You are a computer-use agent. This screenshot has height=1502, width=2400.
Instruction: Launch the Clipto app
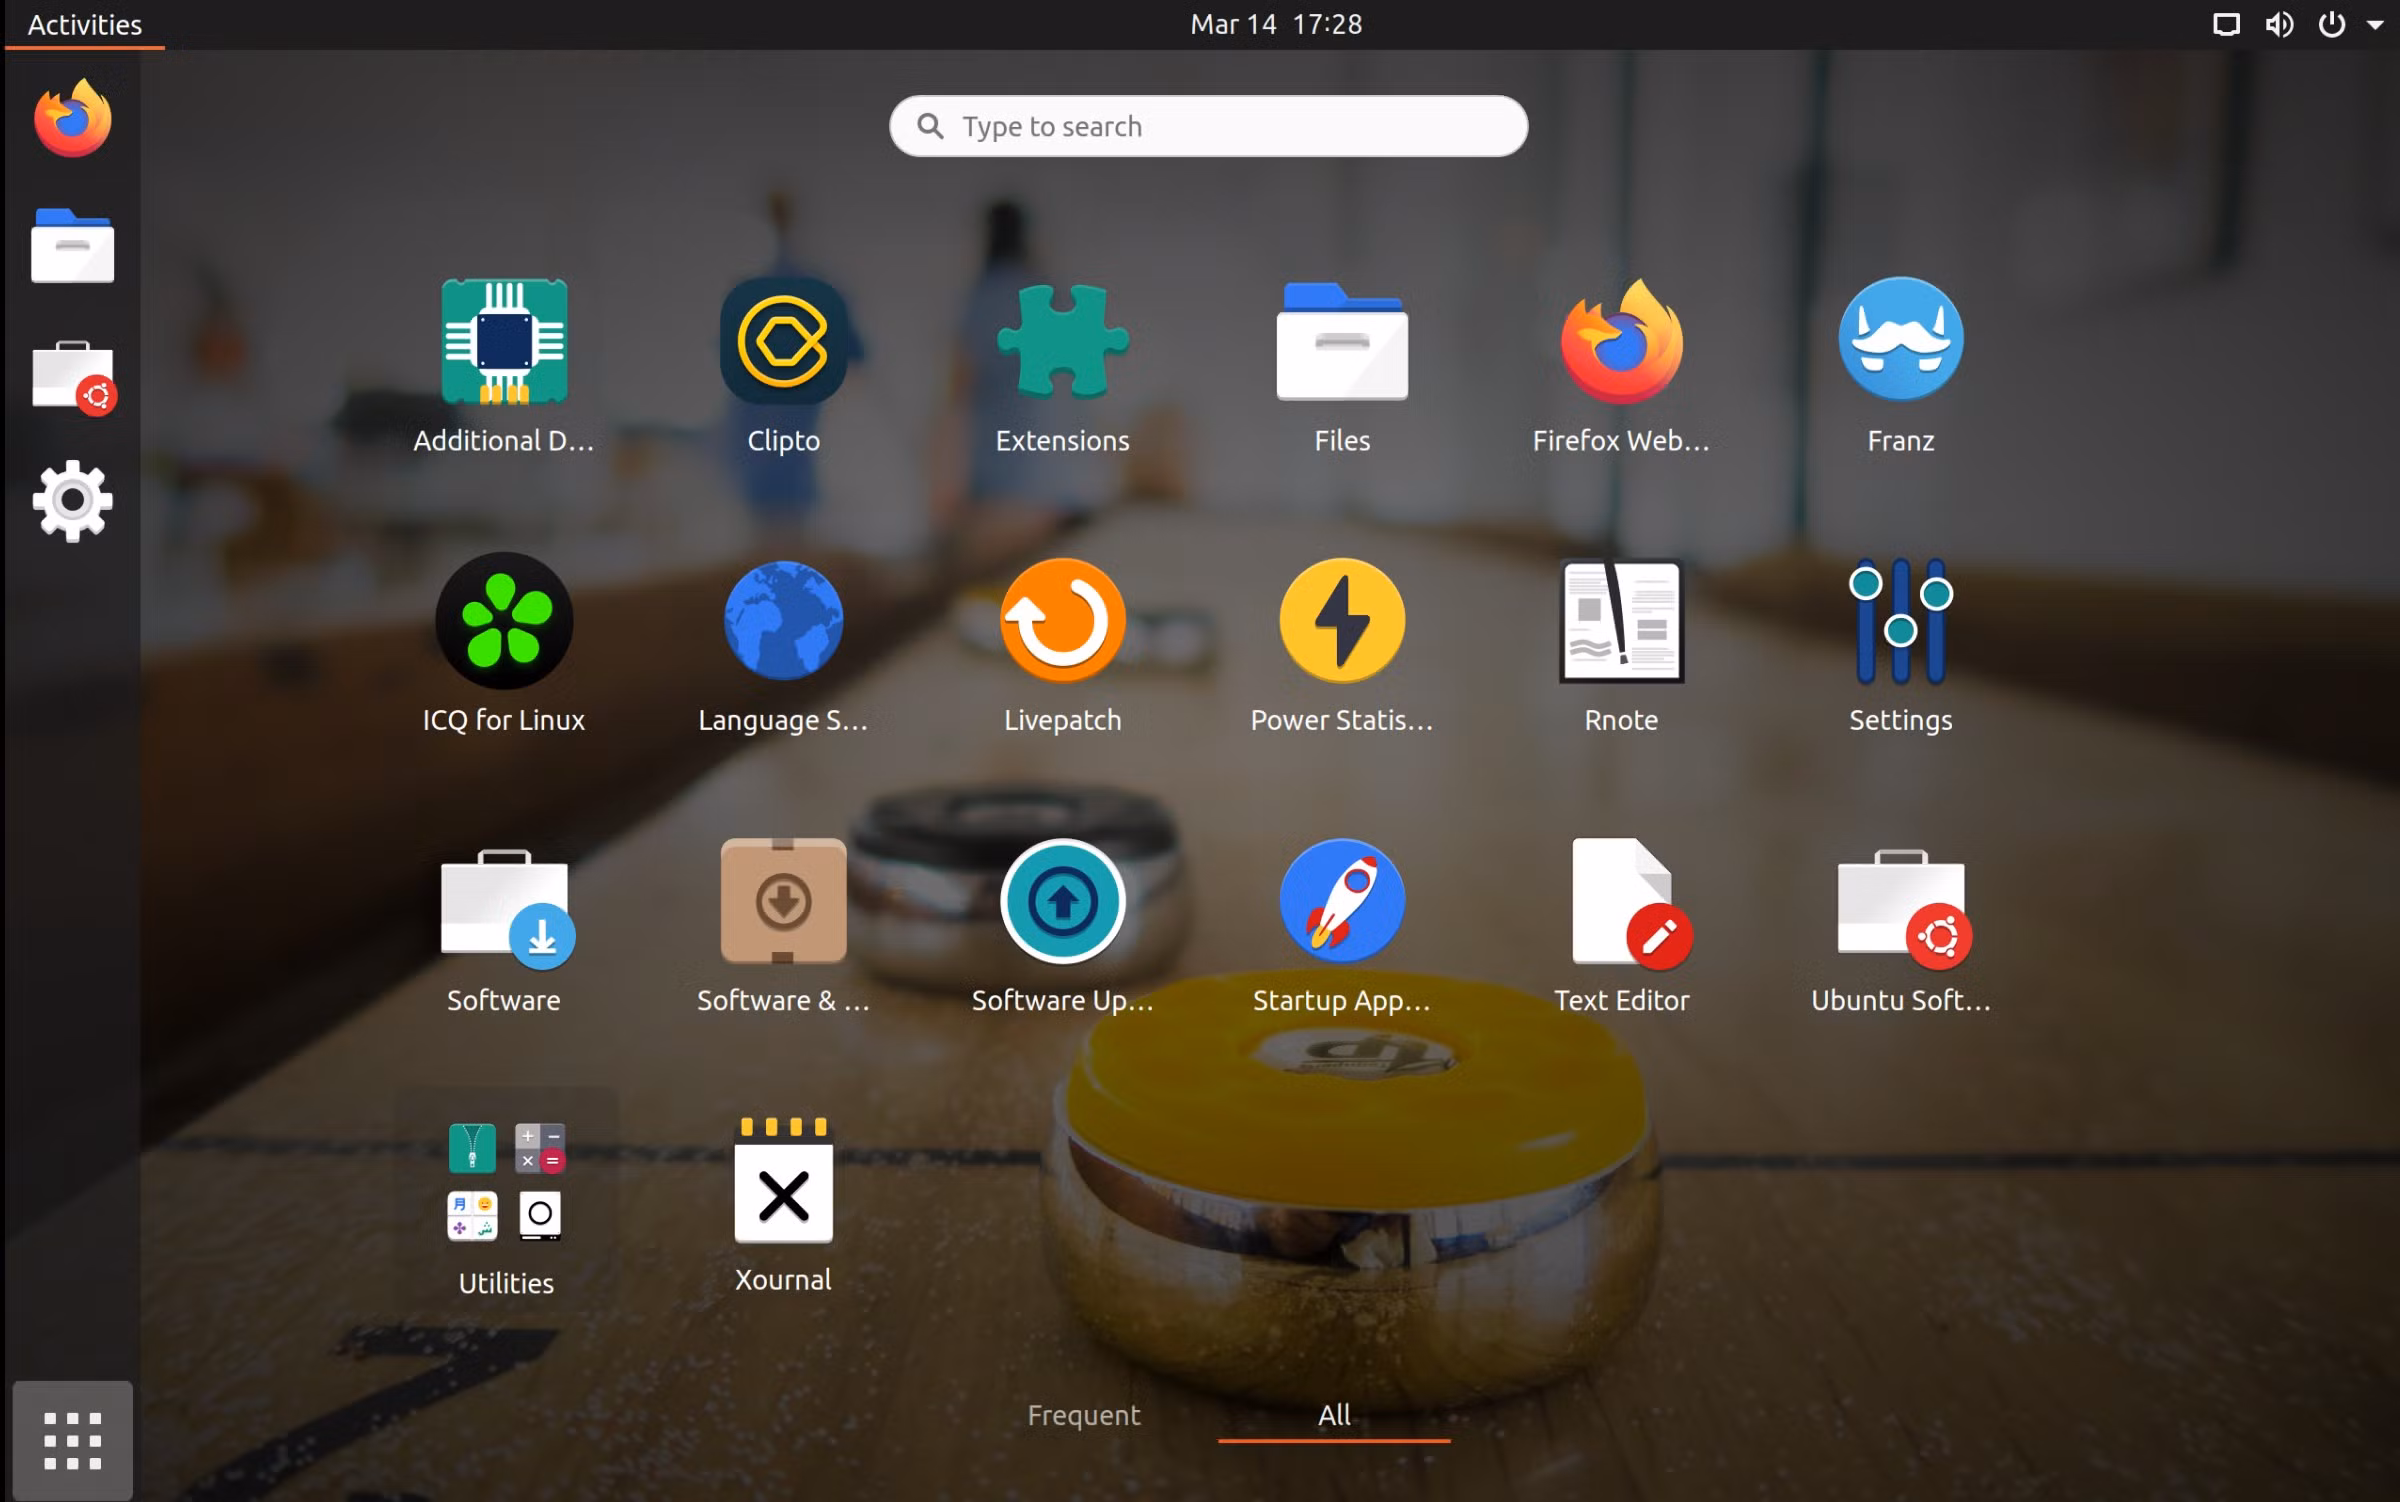tap(783, 342)
